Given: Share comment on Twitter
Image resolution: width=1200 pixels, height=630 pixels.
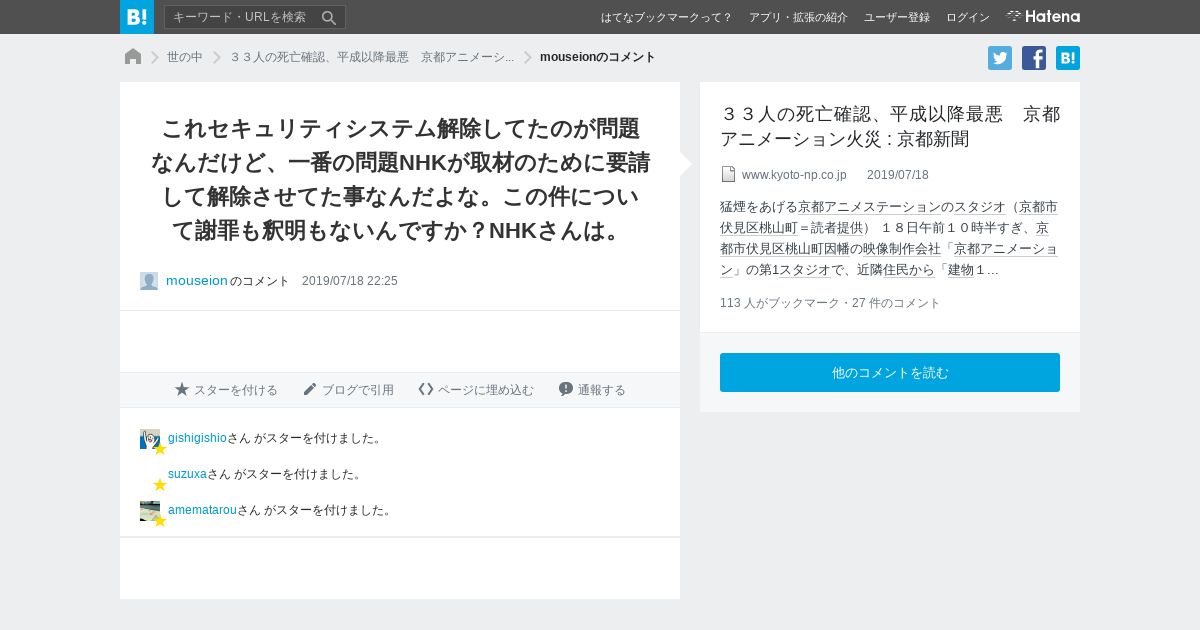Looking at the screenshot, I should pyautogui.click(x=1000, y=58).
